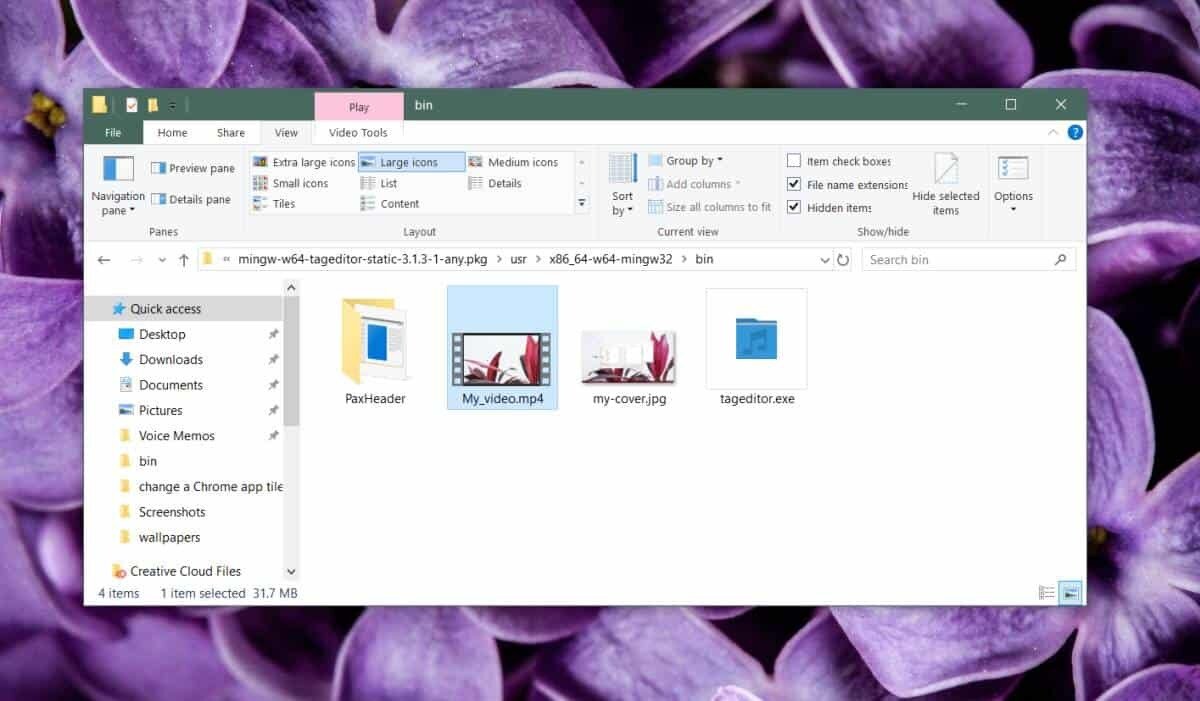Image resolution: width=1200 pixels, height=701 pixels.
Task: Select the Tiles layout option
Action: coord(288,203)
